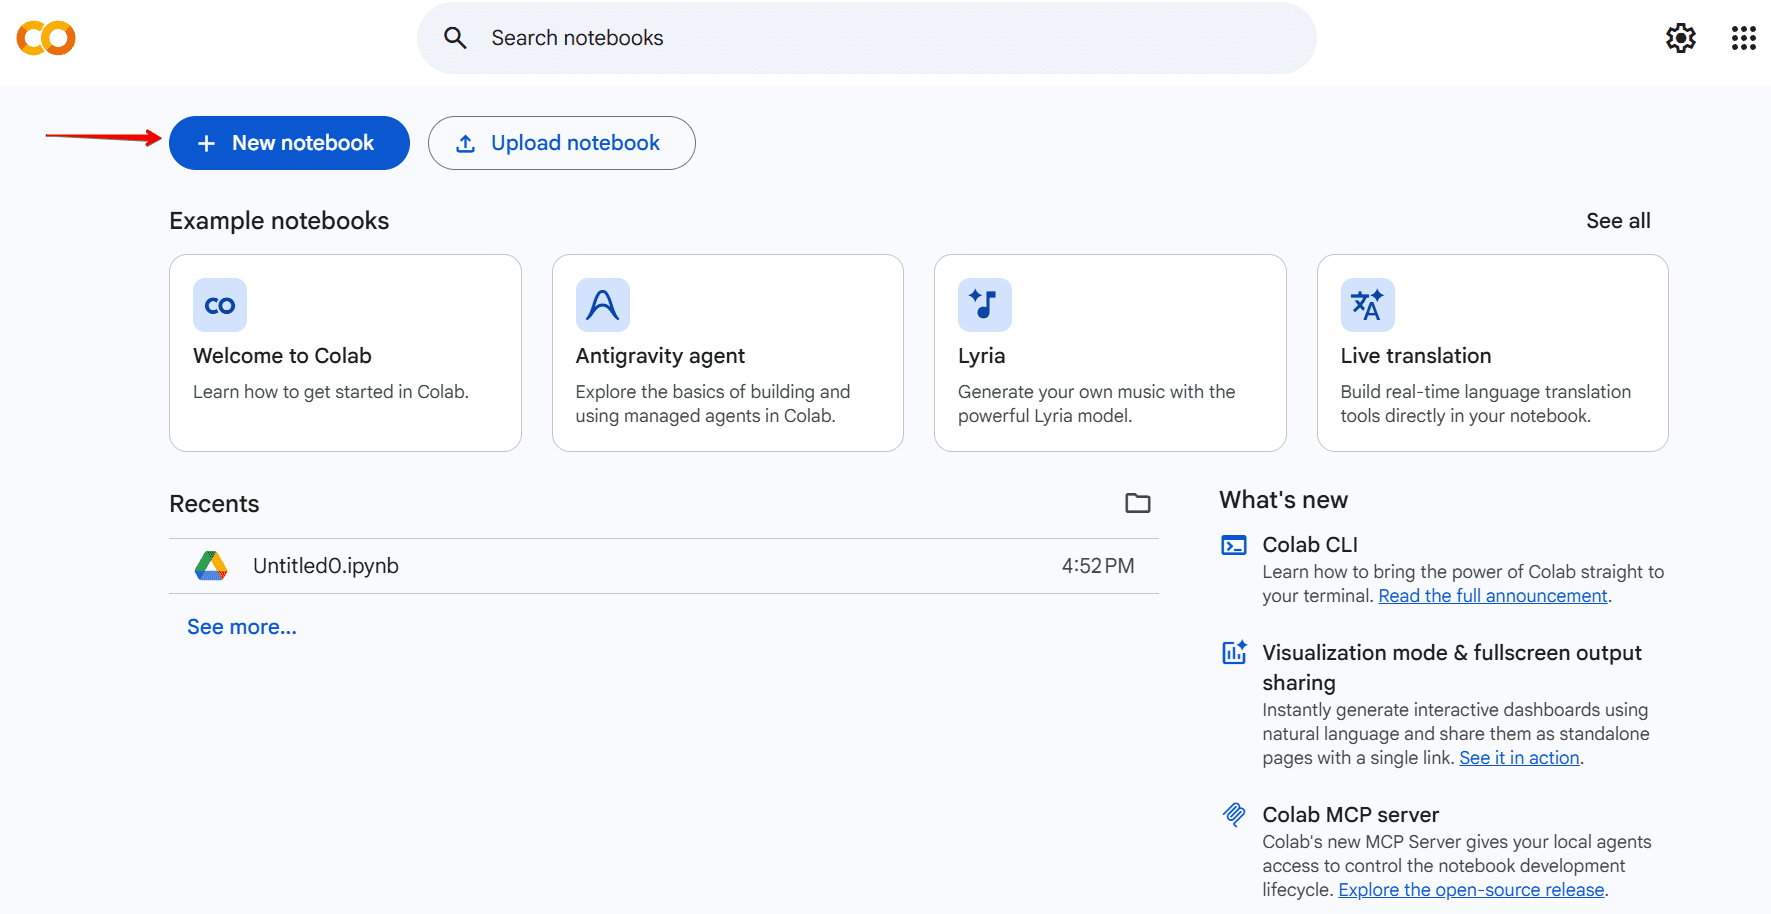Image resolution: width=1771 pixels, height=914 pixels.
Task: Open the See more... recents link
Action: coord(242,627)
